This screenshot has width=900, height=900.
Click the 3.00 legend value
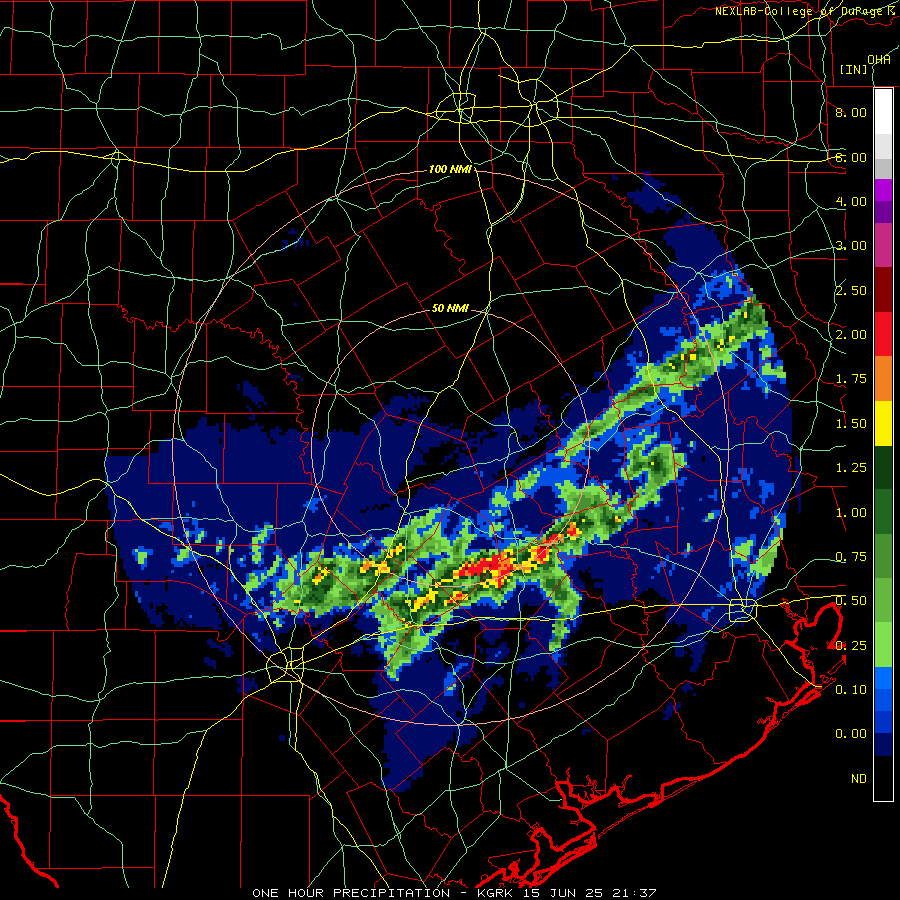click(851, 246)
